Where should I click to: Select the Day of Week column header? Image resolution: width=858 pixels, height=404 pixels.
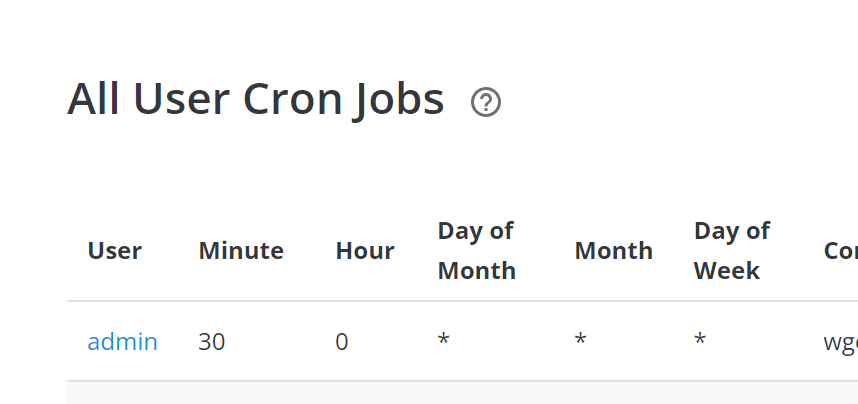coord(732,251)
